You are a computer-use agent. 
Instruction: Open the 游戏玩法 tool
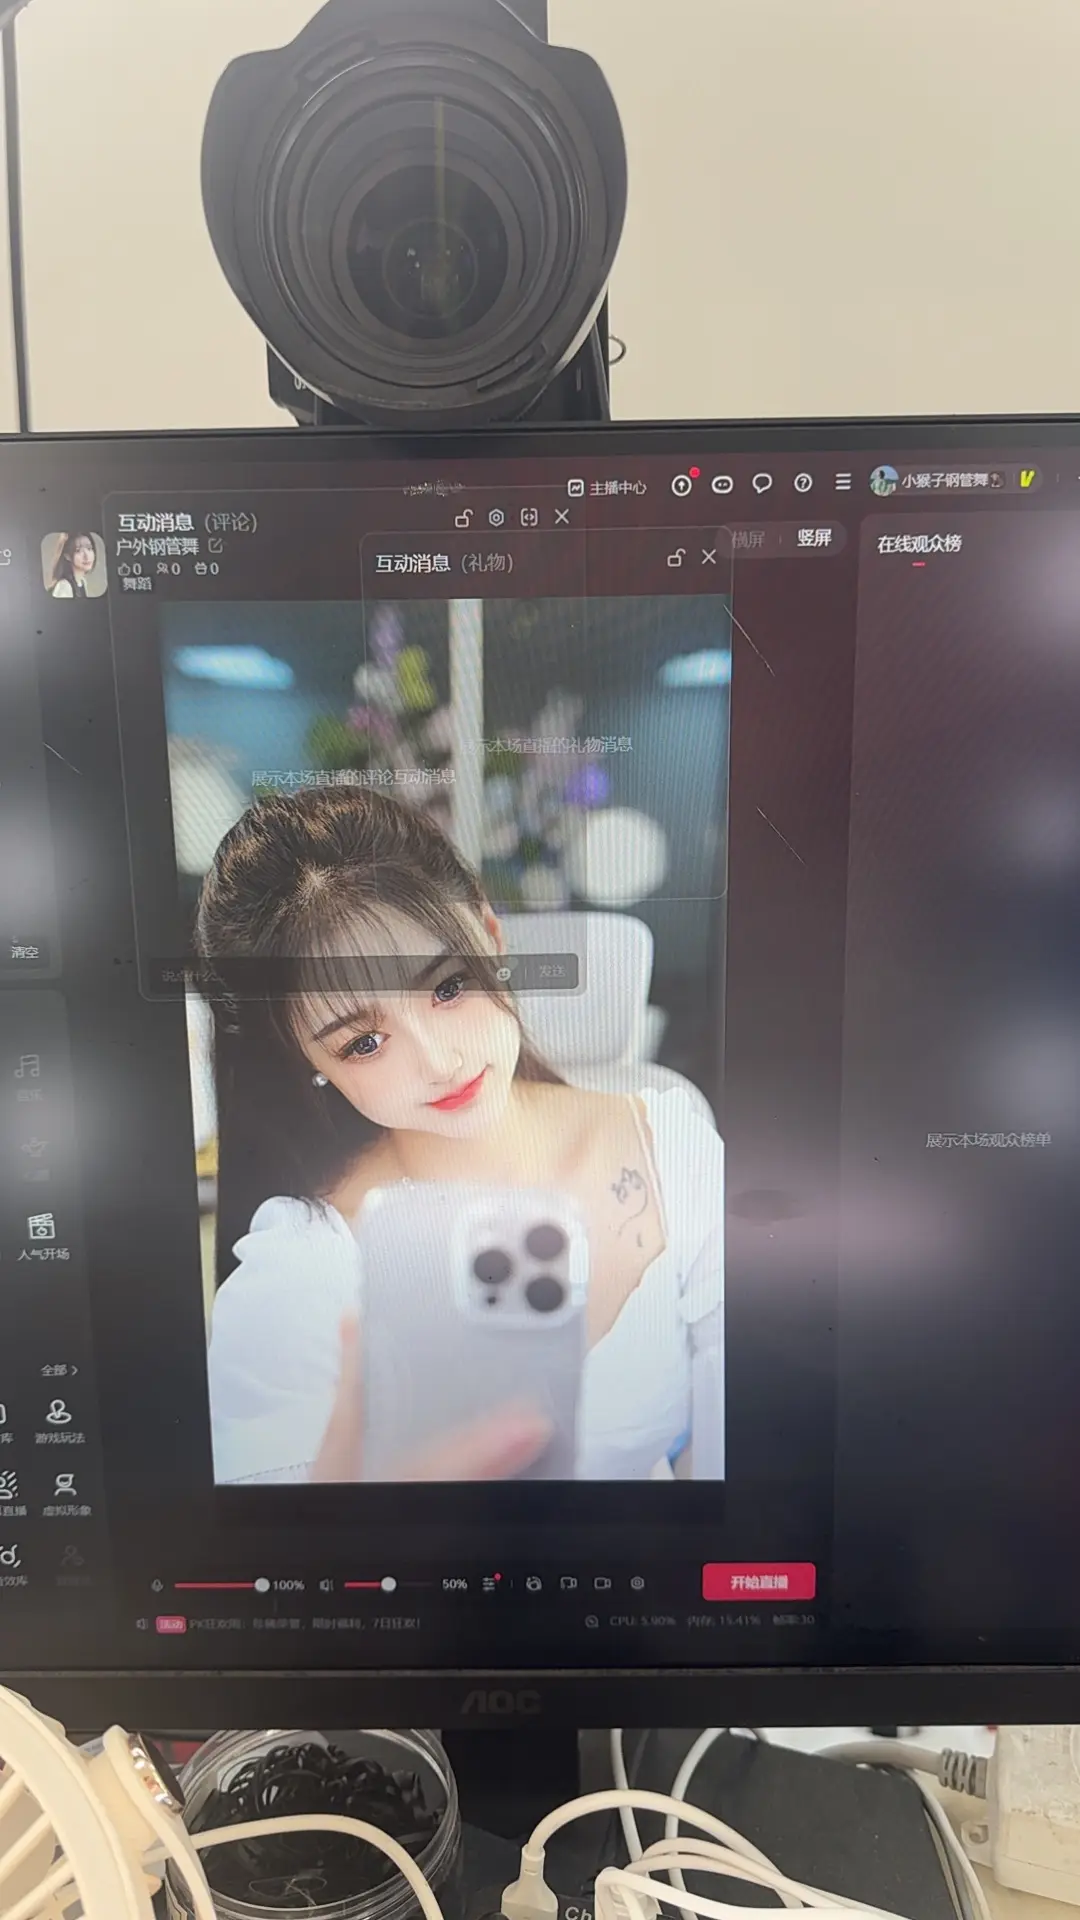[x=59, y=1421]
